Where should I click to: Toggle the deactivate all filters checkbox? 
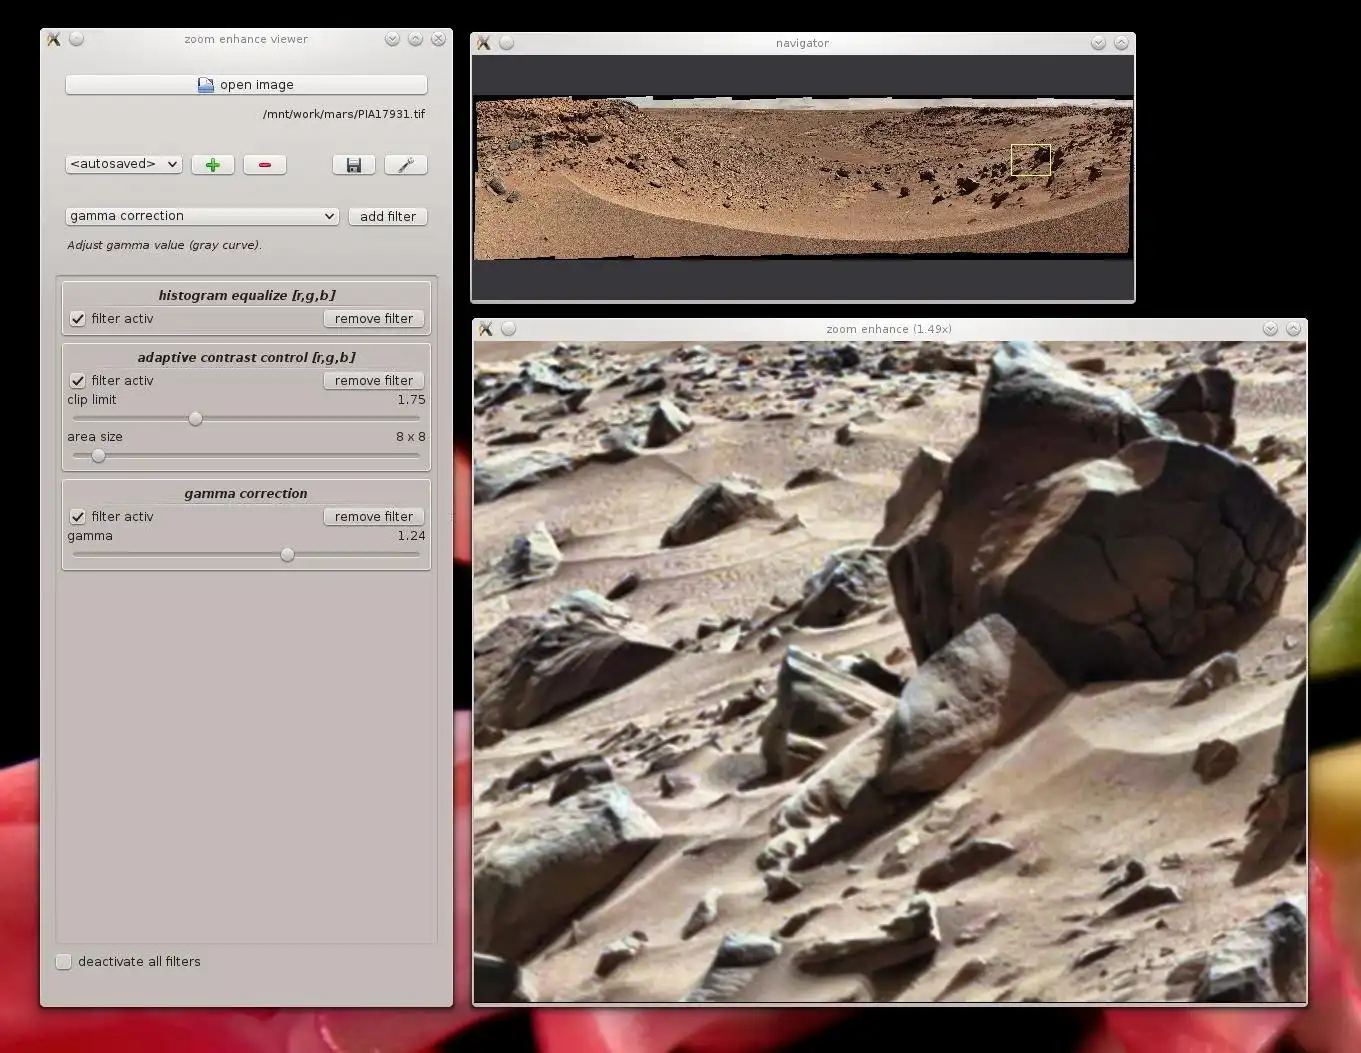tap(64, 962)
